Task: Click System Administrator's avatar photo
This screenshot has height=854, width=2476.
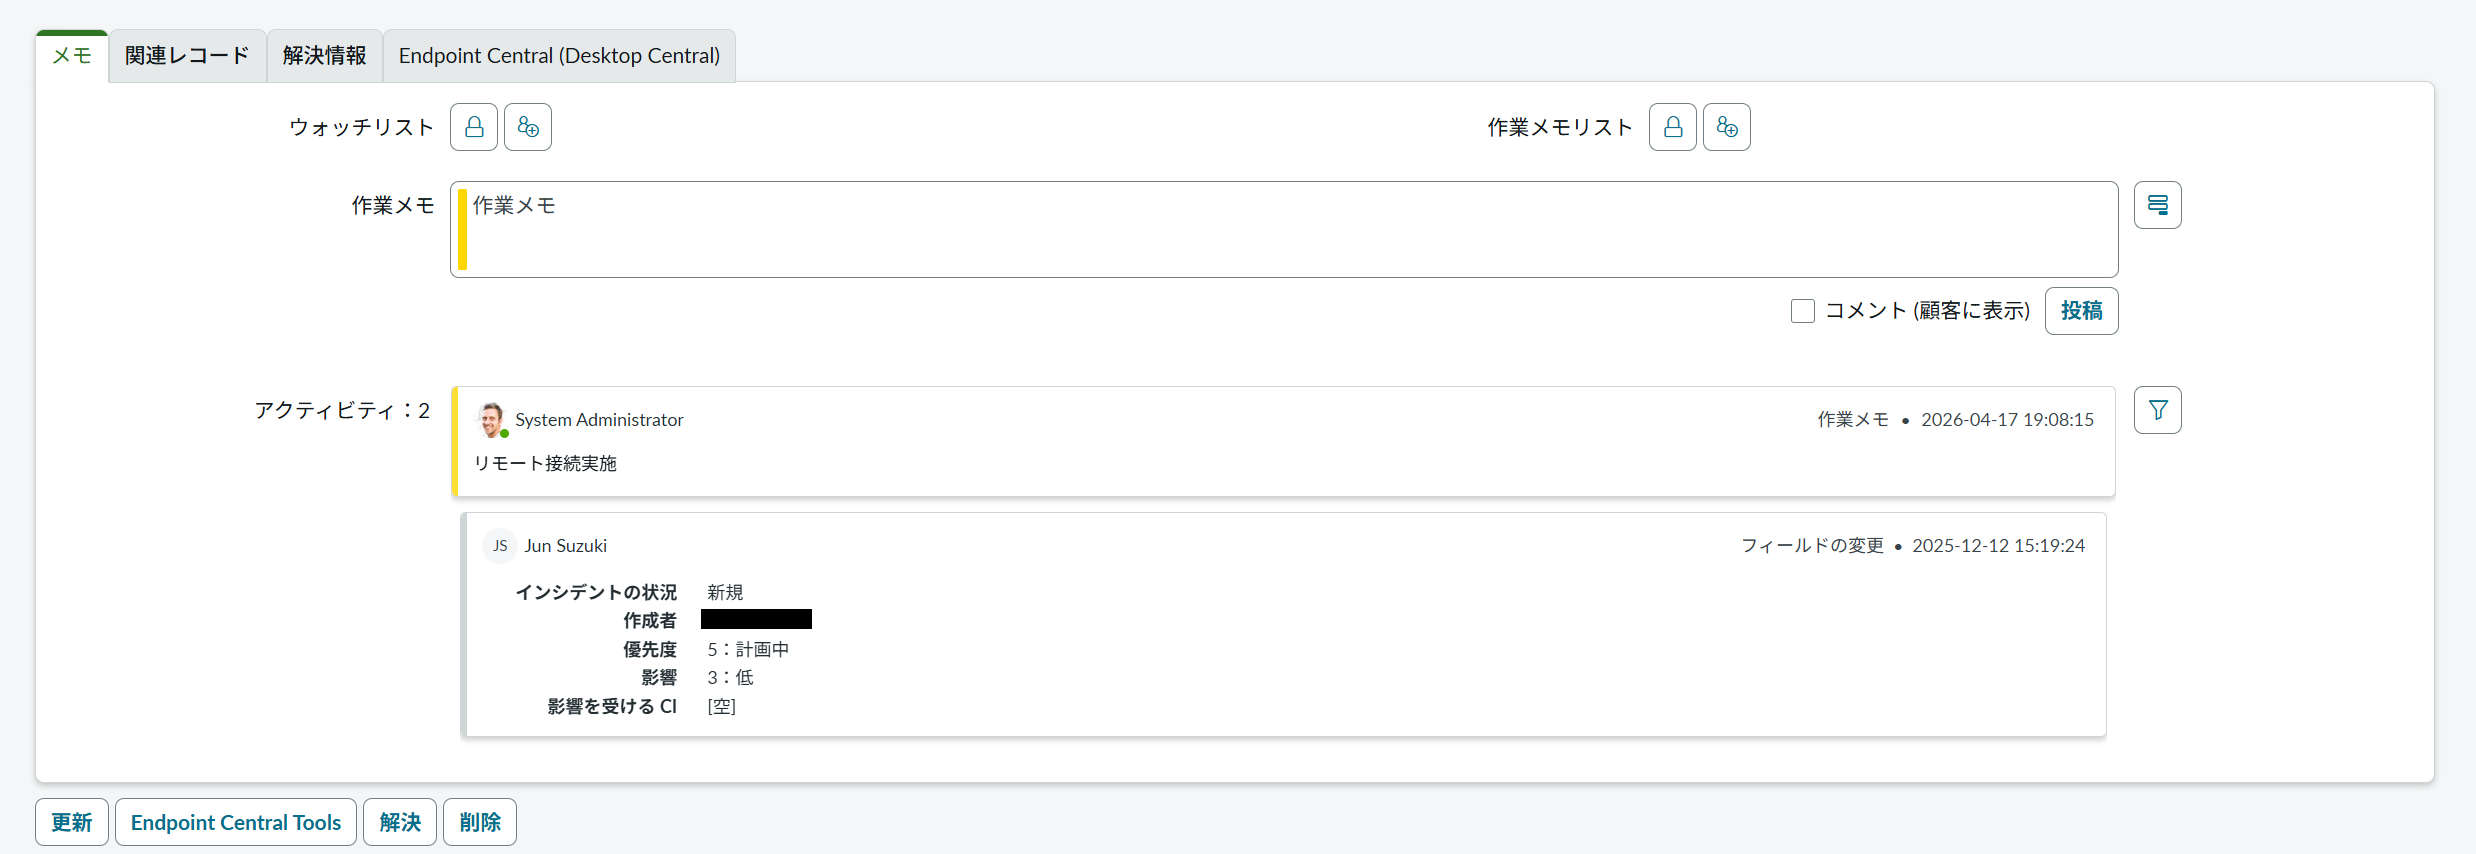Action: (491, 420)
